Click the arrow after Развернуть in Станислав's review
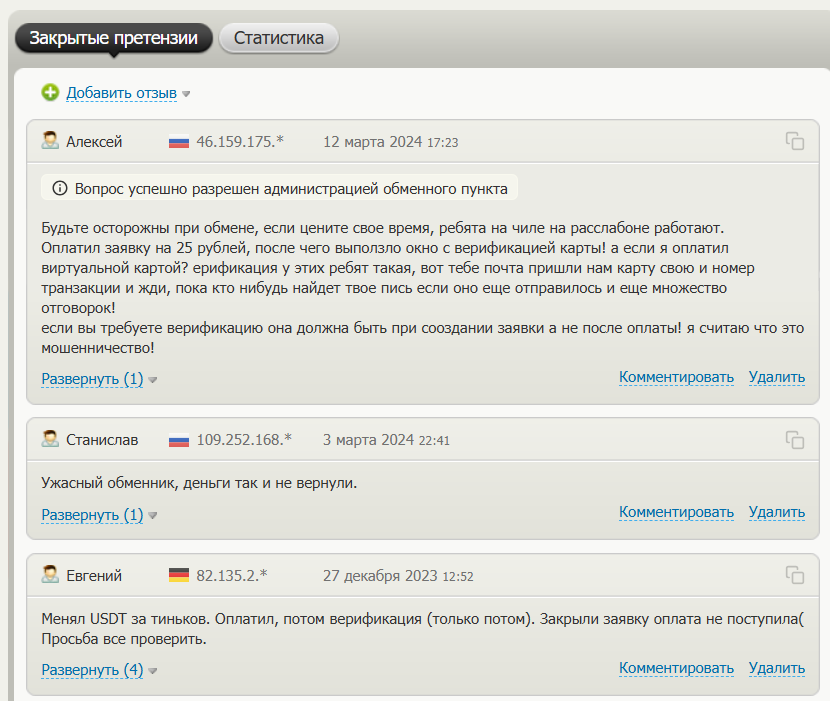Viewport: 830px width, 701px height. [x=152, y=516]
